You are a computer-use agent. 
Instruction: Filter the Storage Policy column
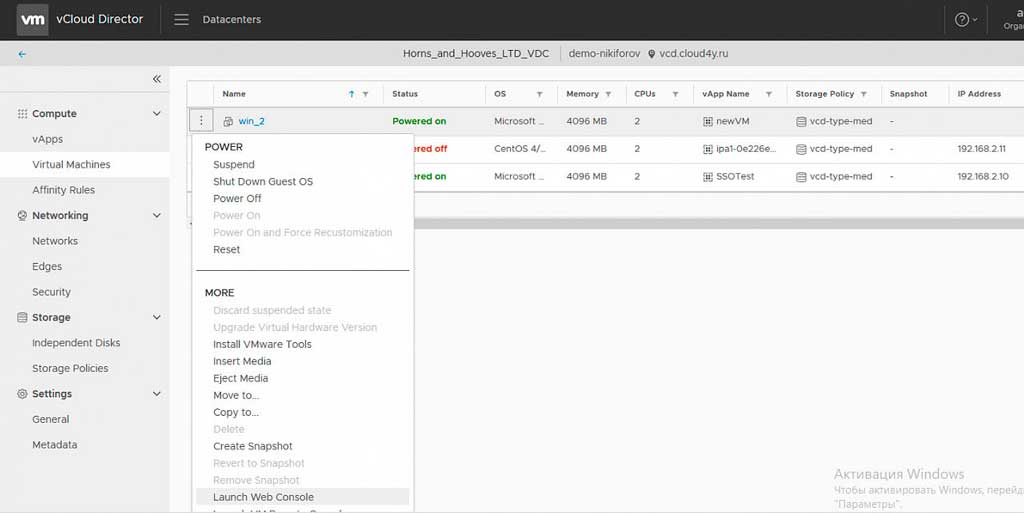point(863,94)
